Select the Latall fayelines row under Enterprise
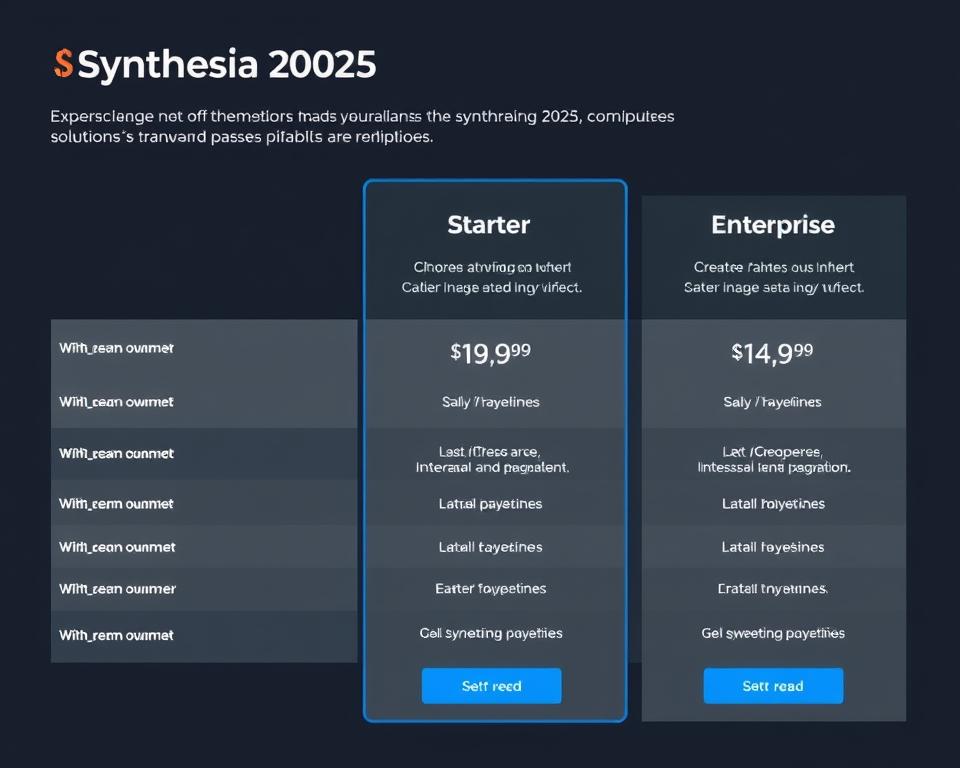Image resolution: width=960 pixels, height=768 pixels. coord(772,547)
